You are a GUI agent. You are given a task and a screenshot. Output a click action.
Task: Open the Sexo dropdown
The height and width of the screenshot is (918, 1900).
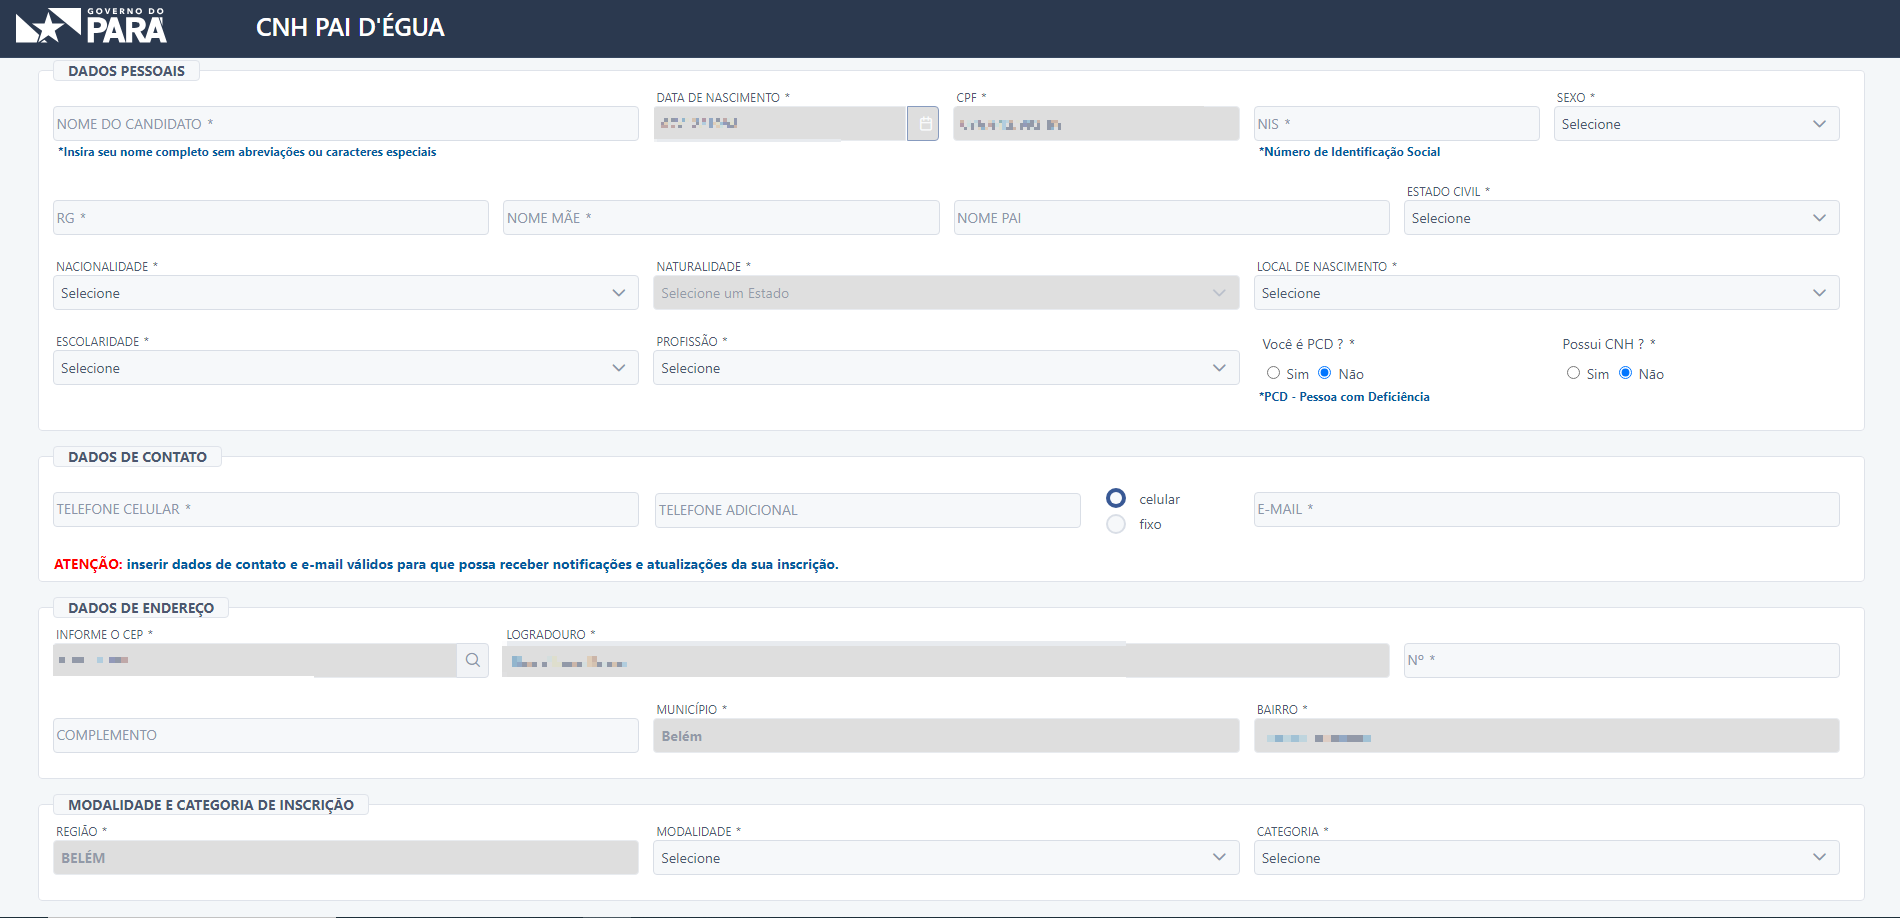(1695, 124)
